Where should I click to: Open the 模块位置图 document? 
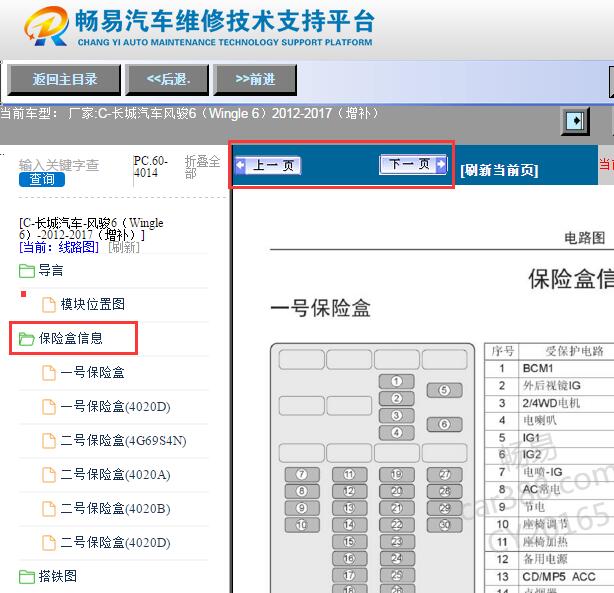[92, 304]
